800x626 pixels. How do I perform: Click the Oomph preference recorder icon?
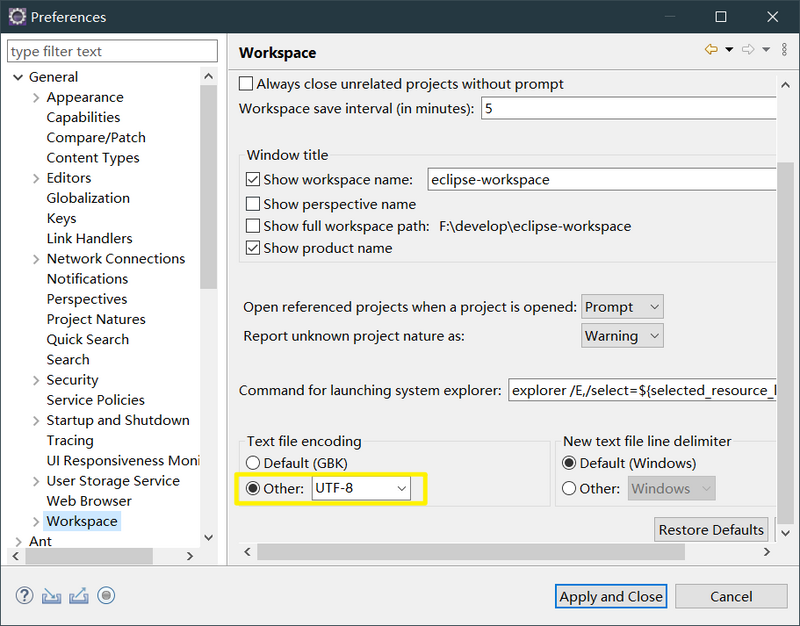click(106, 595)
